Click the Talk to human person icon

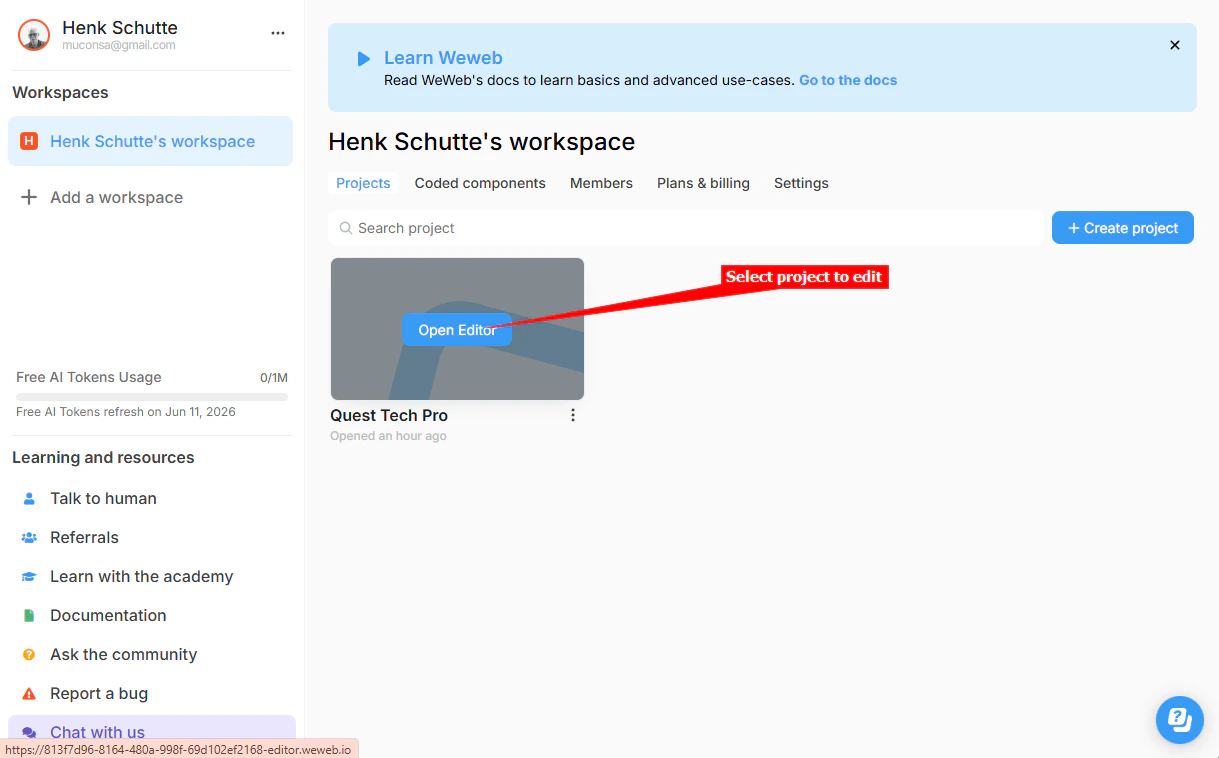[x=29, y=498]
